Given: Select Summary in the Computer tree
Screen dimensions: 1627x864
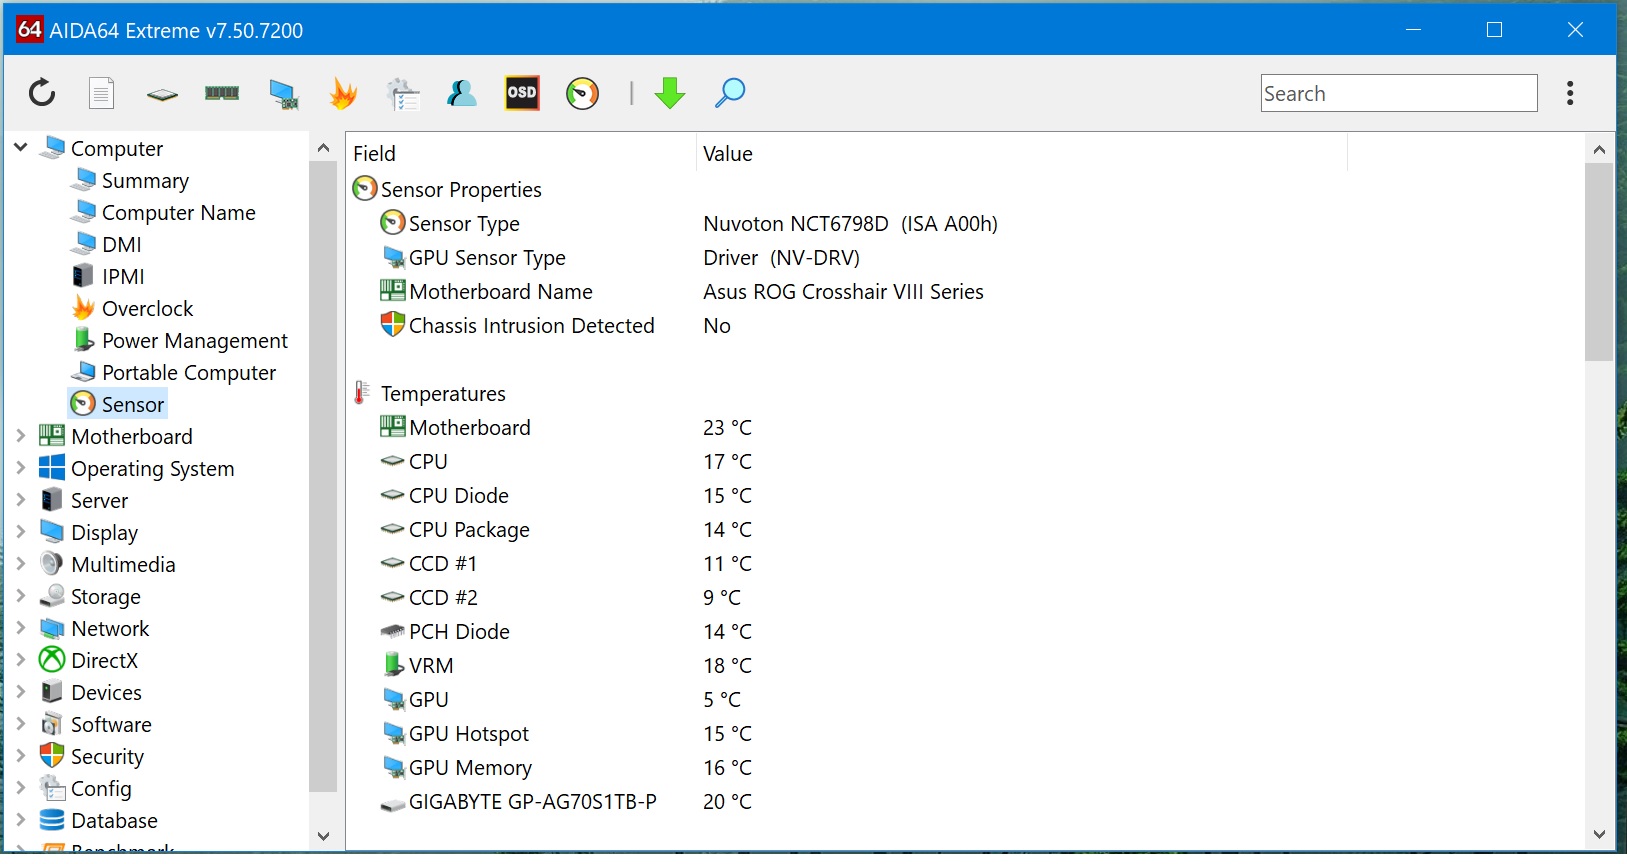Looking at the screenshot, I should [x=145, y=180].
